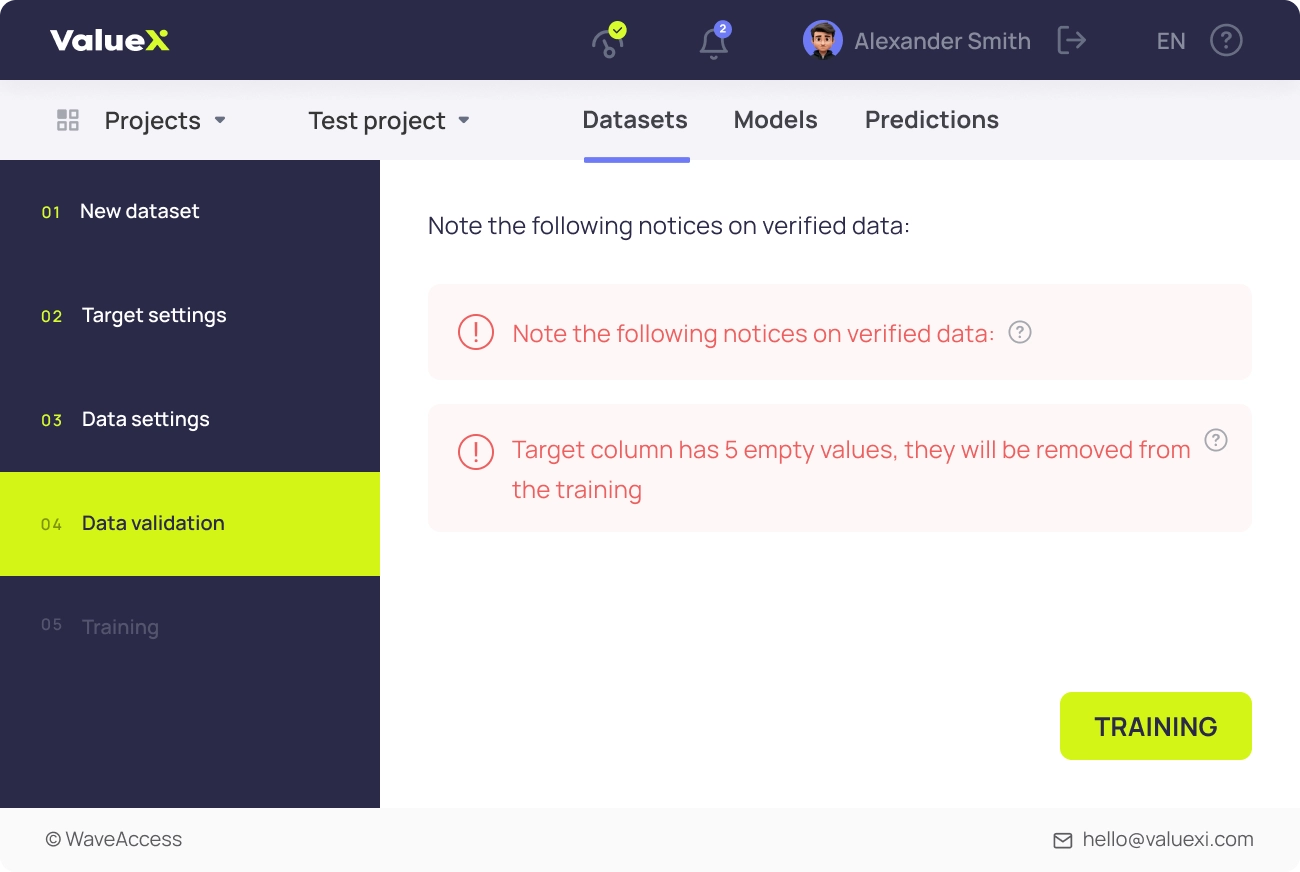Select the Datasets tab
Screen dimensions: 1300x872
pyautogui.click(x=635, y=120)
